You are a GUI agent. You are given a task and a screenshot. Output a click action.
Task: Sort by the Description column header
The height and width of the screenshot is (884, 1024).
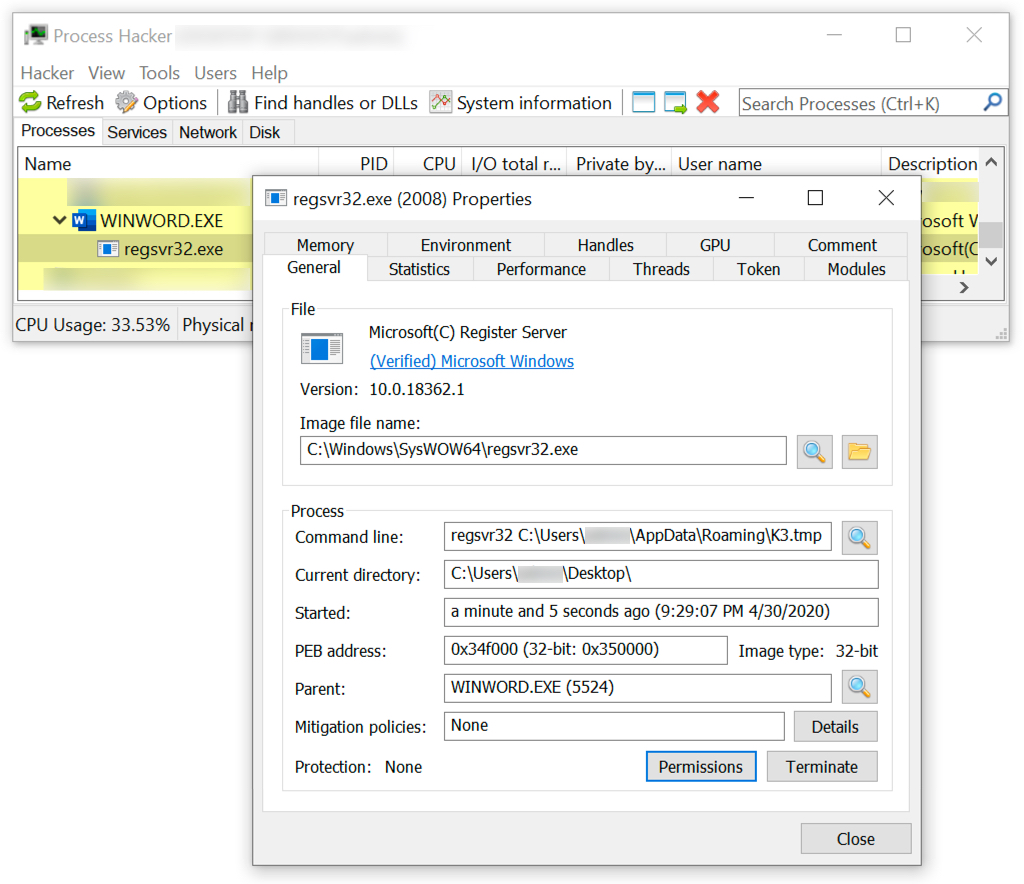coord(931,164)
